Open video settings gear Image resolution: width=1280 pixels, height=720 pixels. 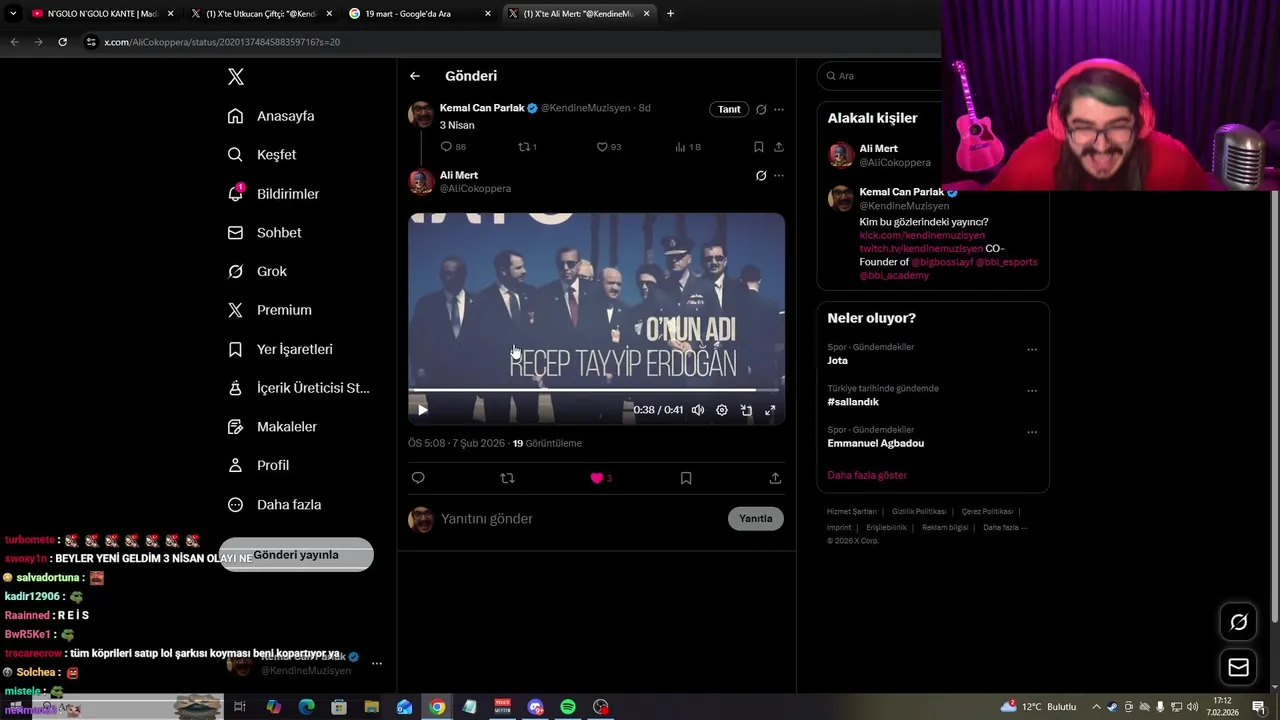[722, 410]
